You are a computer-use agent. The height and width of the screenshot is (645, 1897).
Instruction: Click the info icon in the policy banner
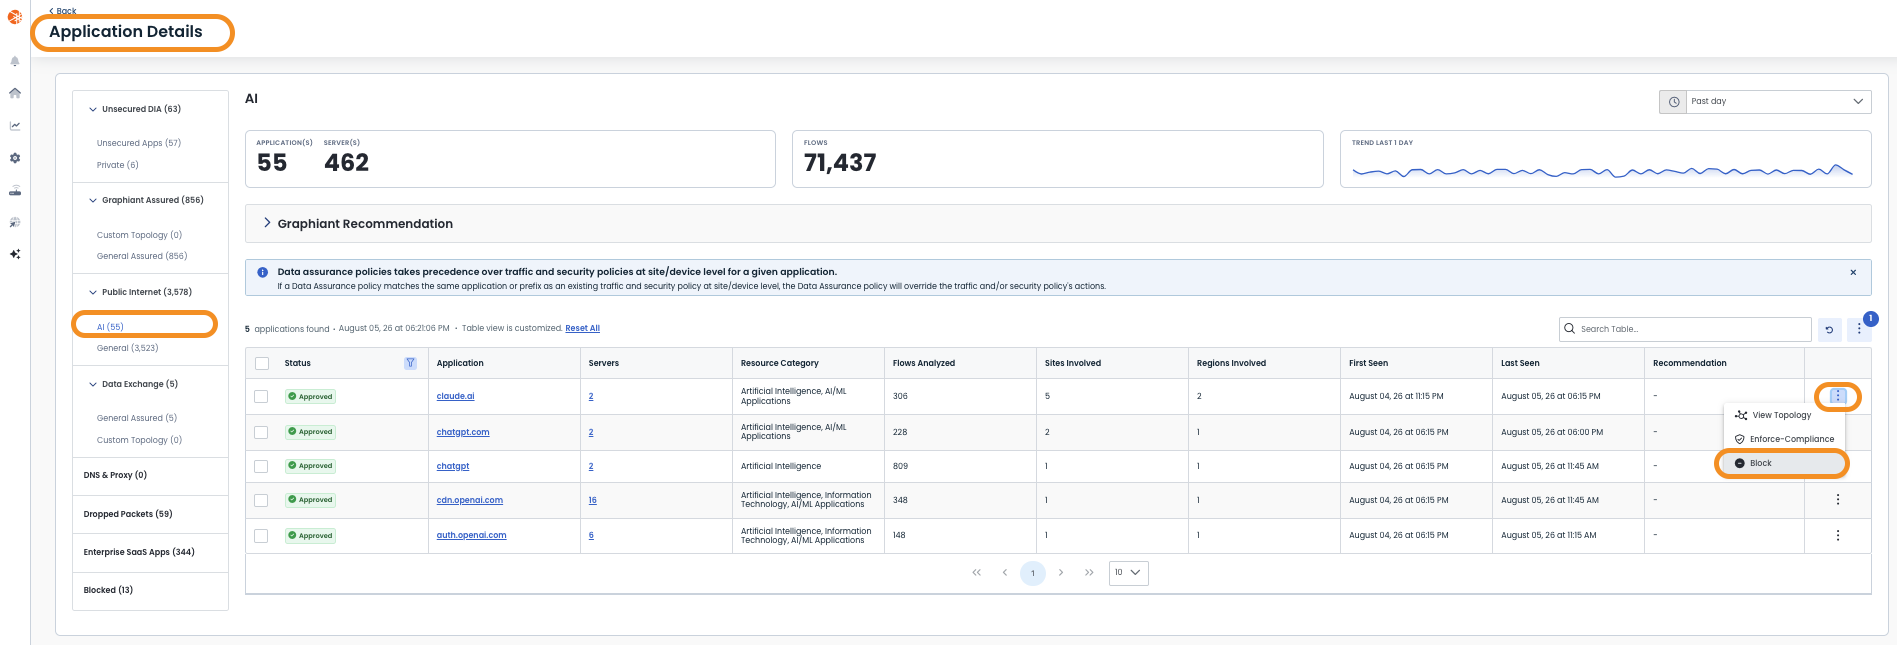coord(263,272)
